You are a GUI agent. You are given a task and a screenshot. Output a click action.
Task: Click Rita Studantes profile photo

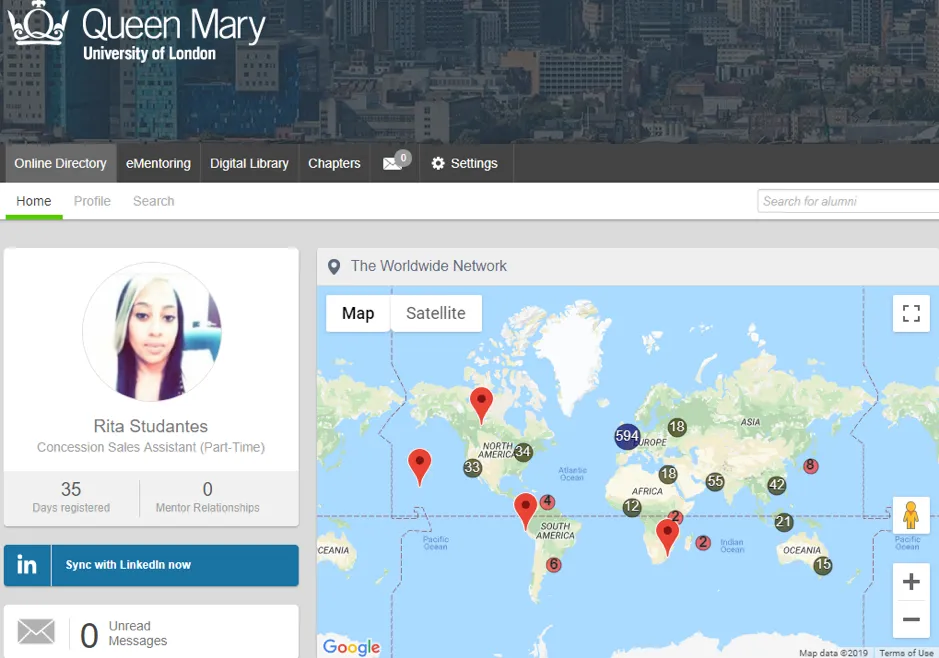152,332
